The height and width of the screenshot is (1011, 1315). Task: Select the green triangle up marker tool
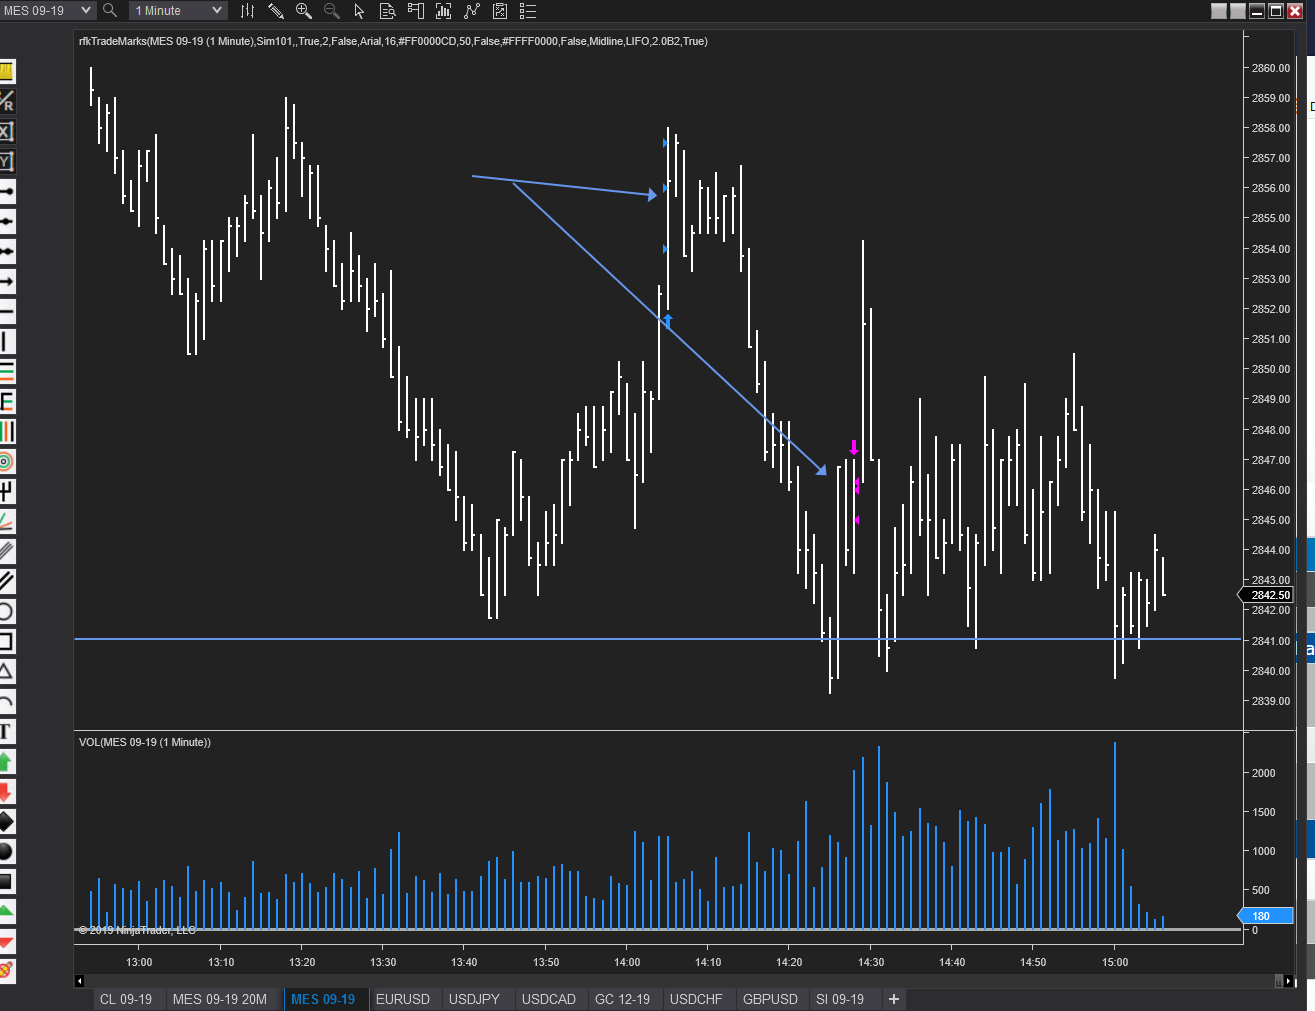pyautogui.click(x=6, y=911)
